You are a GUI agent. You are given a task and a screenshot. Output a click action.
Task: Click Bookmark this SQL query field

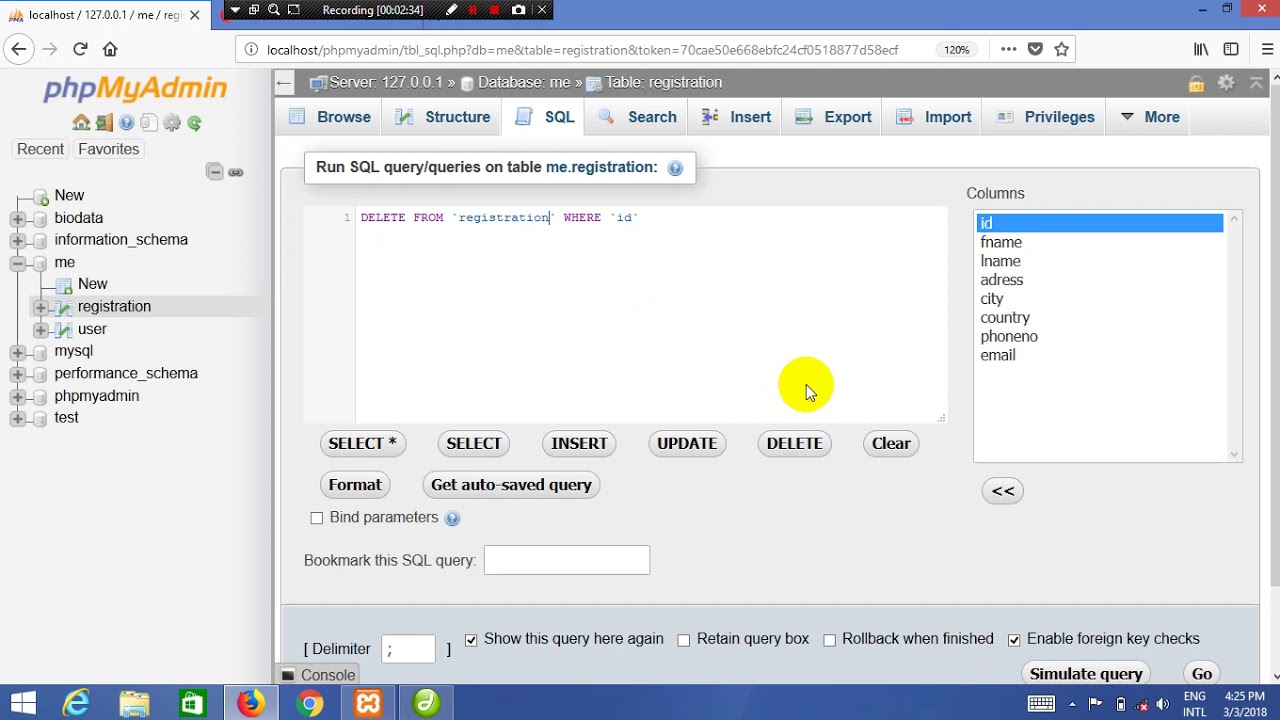(x=567, y=560)
